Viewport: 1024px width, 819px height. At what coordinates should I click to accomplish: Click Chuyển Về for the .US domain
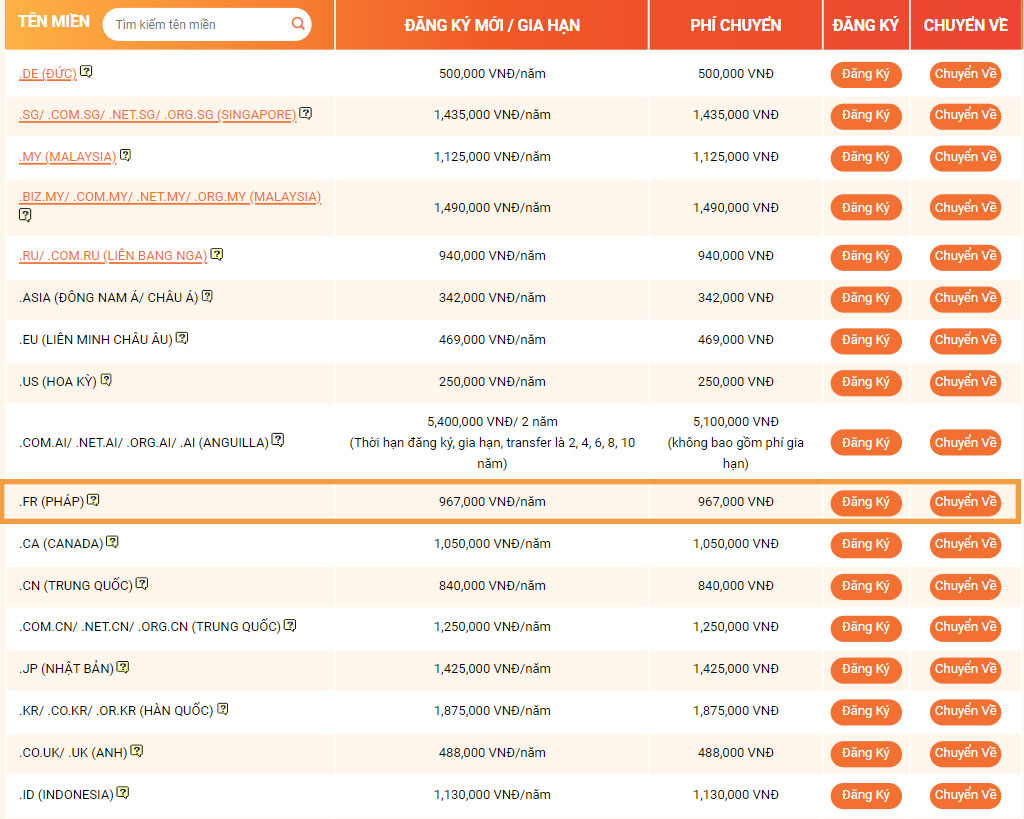tap(965, 382)
